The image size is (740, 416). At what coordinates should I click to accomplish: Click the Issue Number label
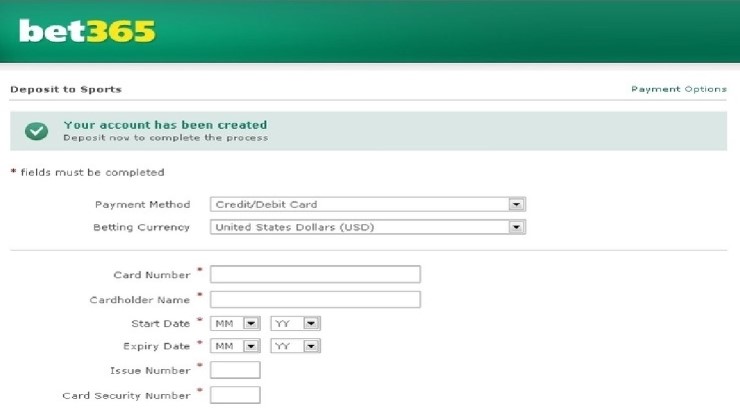coord(150,371)
